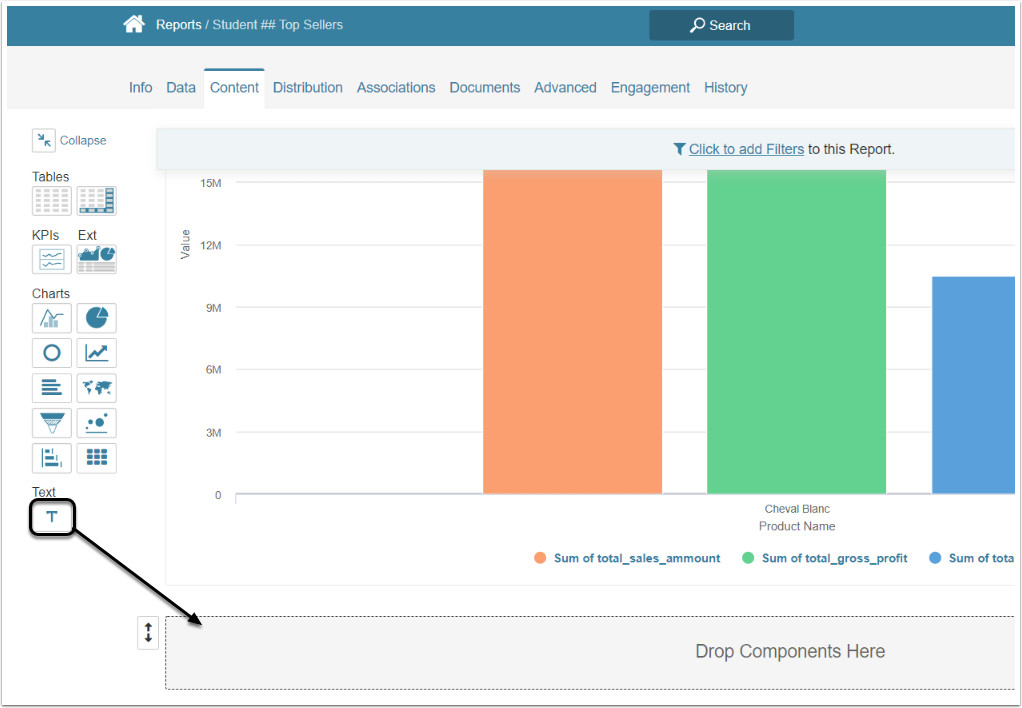1022x708 pixels.
Task: Add a world map chart
Action: pos(96,388)
